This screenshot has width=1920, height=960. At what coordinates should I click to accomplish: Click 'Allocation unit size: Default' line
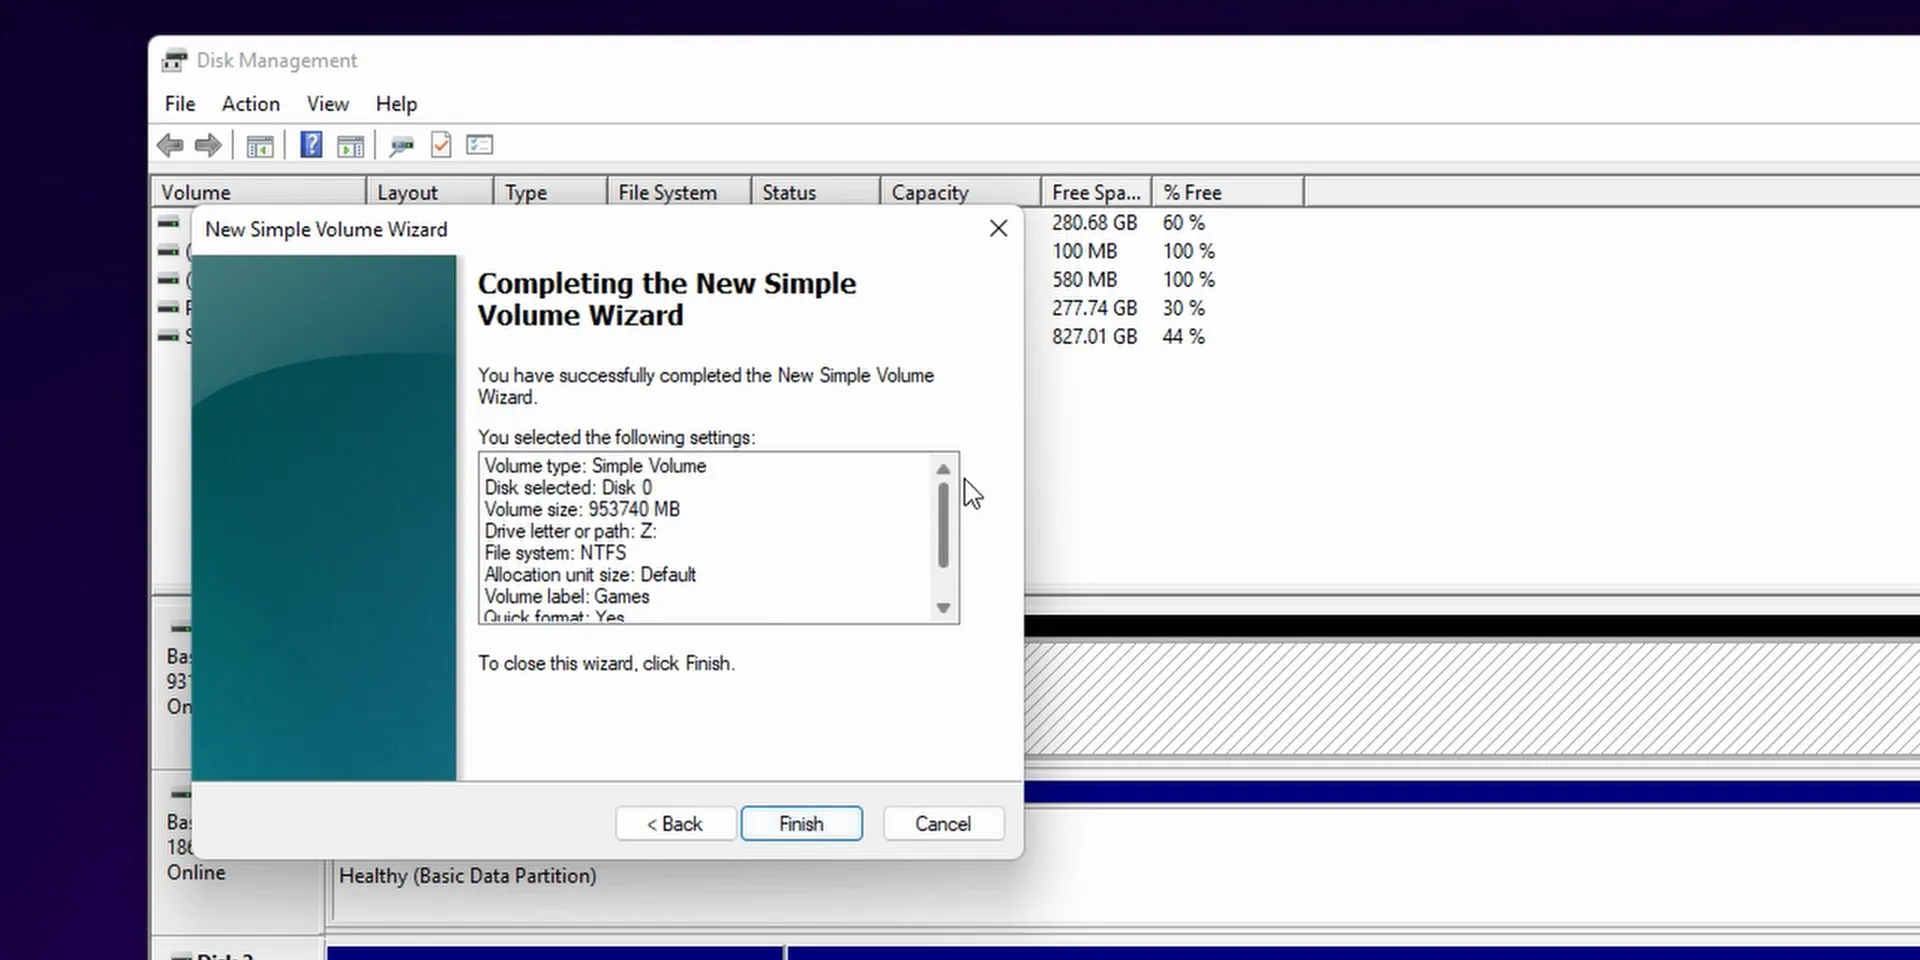(x=590, y=575)
